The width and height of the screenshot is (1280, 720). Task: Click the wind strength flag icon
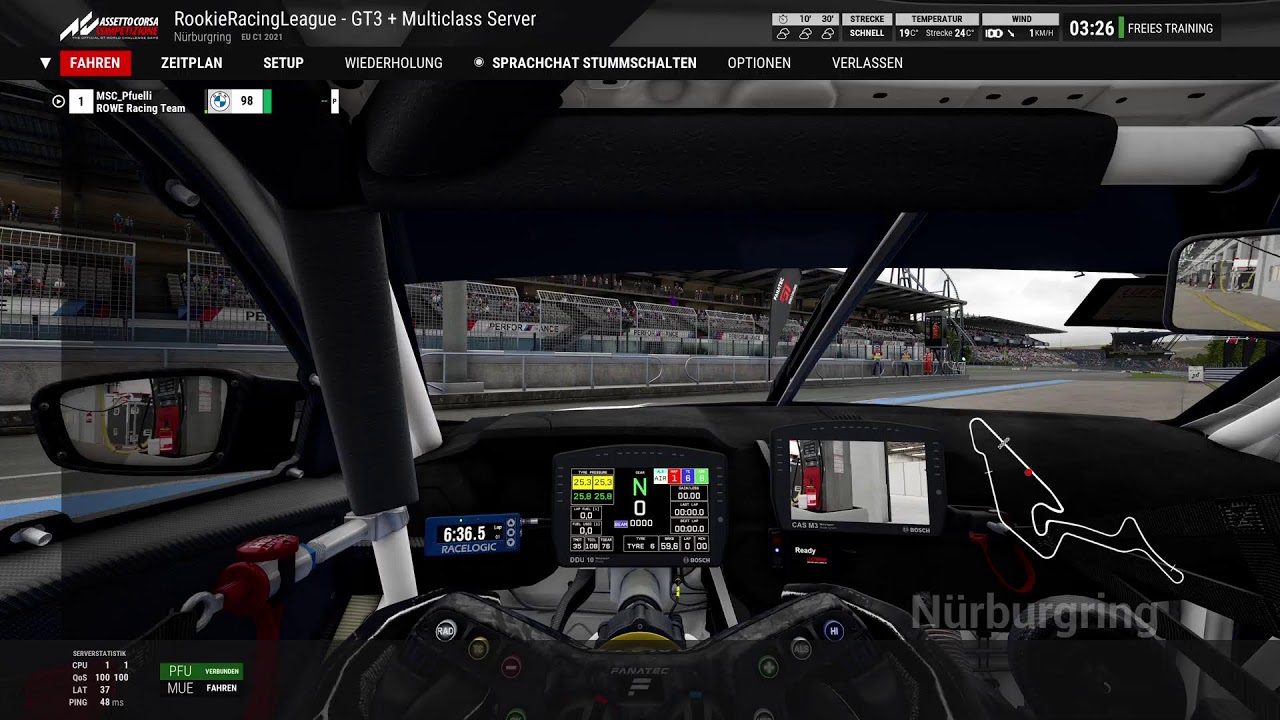tap(994, 33)
